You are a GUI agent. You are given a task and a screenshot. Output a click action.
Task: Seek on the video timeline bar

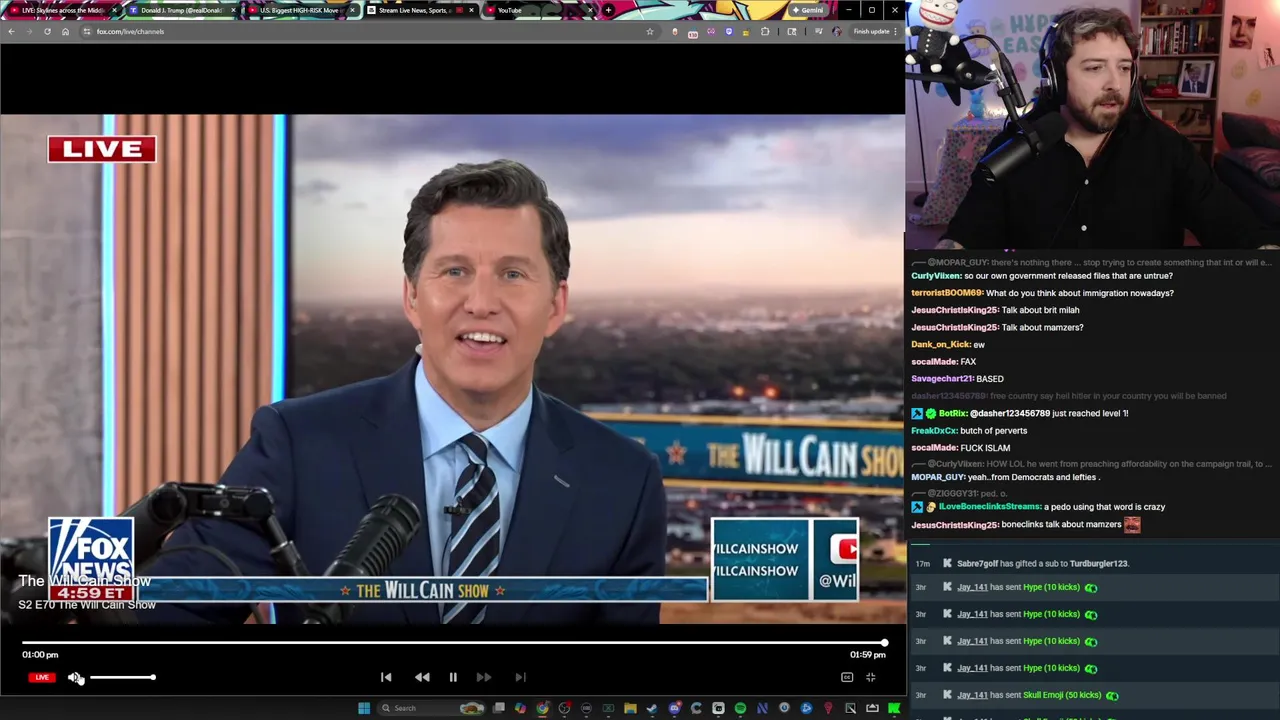pyautogui.click(x=453, y=642)
